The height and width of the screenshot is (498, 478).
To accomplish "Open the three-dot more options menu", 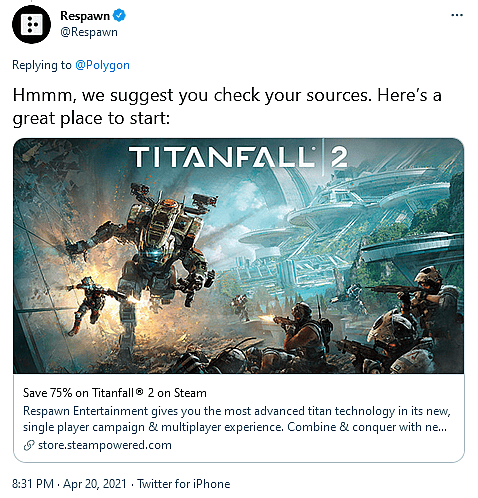I will click(x=457, y=15).
